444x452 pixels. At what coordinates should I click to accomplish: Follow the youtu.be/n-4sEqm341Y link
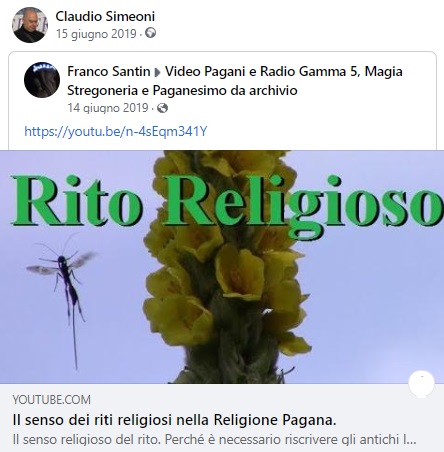click(x=116, y=131)
